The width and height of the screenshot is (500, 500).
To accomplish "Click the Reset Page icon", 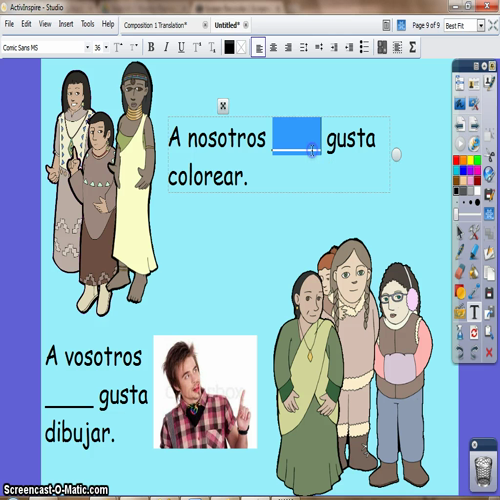I will click(474, 333).
